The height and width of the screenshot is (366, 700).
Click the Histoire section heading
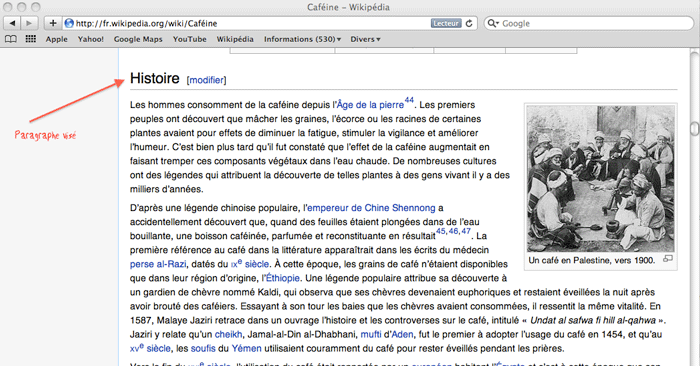coord(154,79)
